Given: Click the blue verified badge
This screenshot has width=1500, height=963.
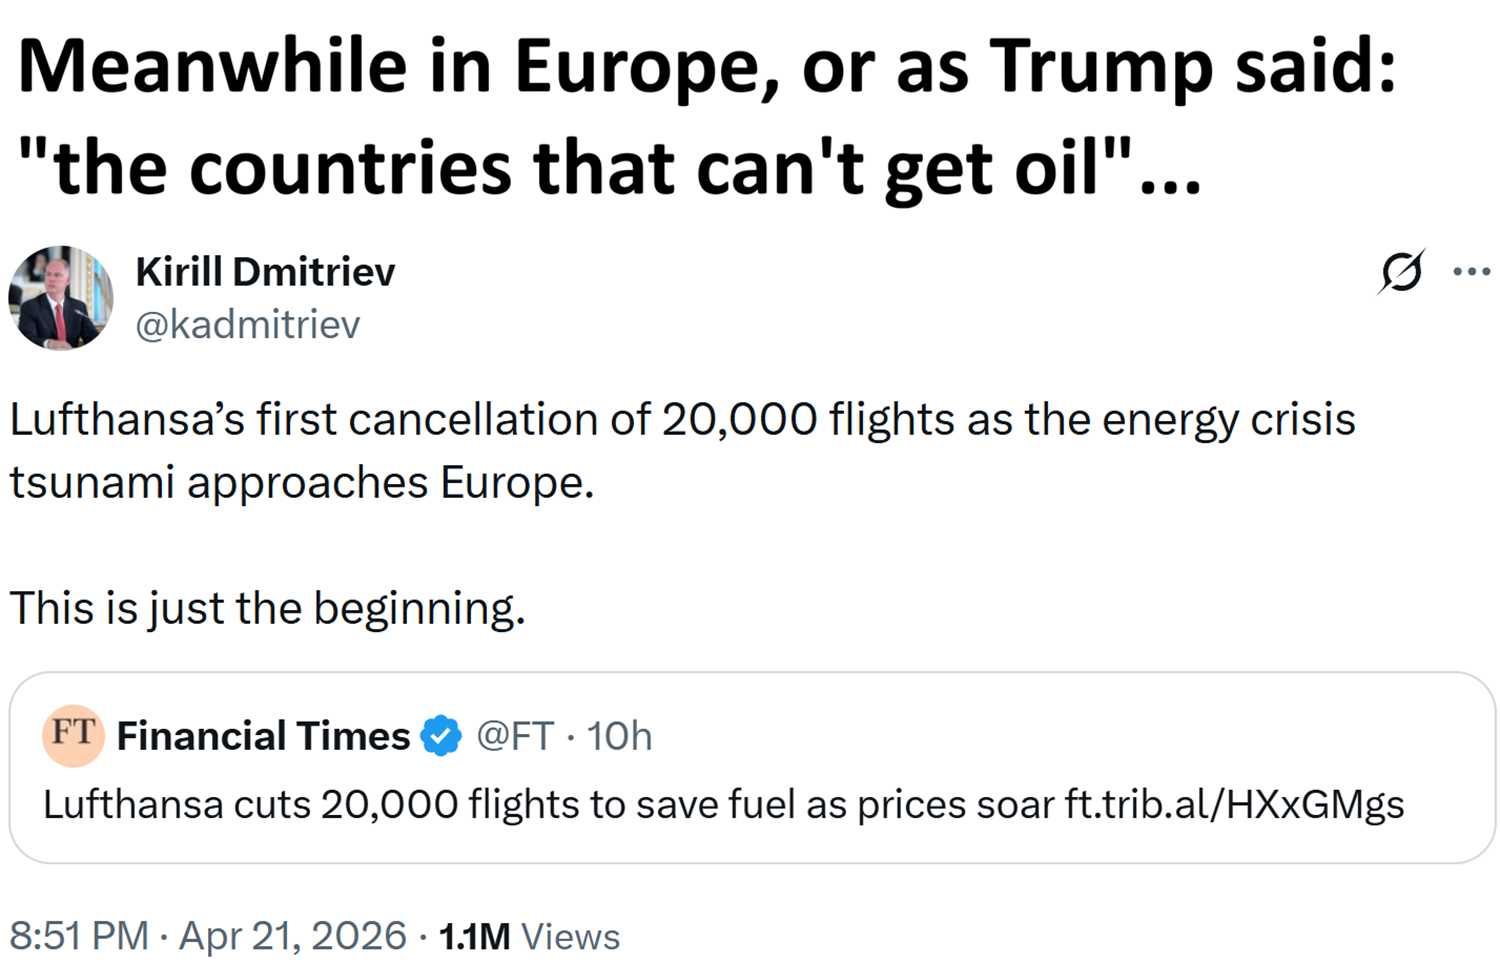Looking at the screenshot, I should point(440,736).
